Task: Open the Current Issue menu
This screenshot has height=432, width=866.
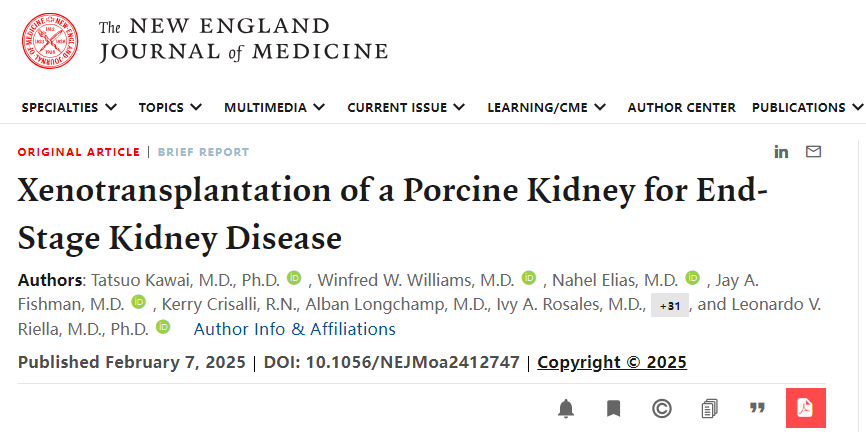Action: coord(405,107)
